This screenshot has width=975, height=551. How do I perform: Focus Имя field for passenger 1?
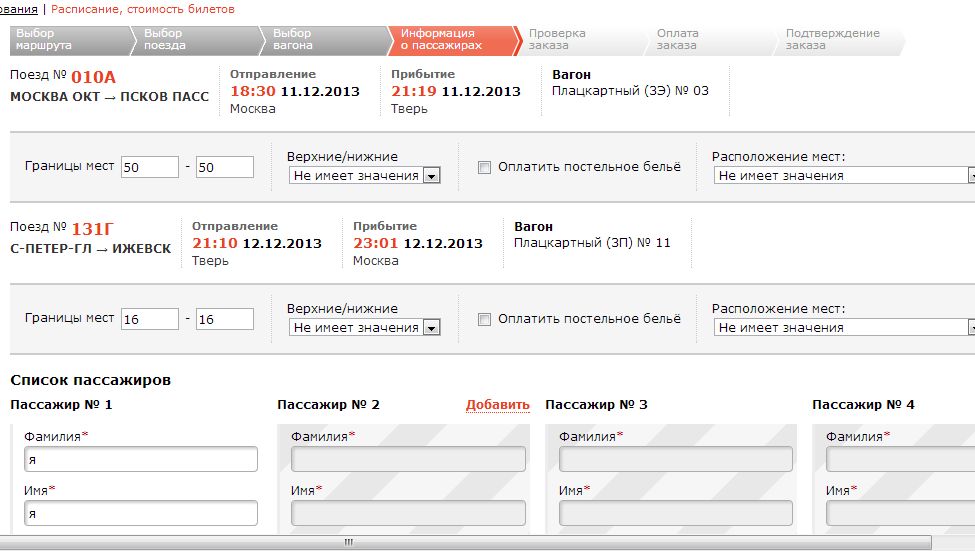coord(141,514)
